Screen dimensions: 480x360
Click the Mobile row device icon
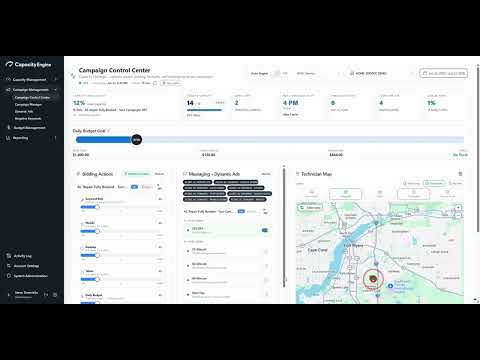pyautogui.click(x=82, y=224)
